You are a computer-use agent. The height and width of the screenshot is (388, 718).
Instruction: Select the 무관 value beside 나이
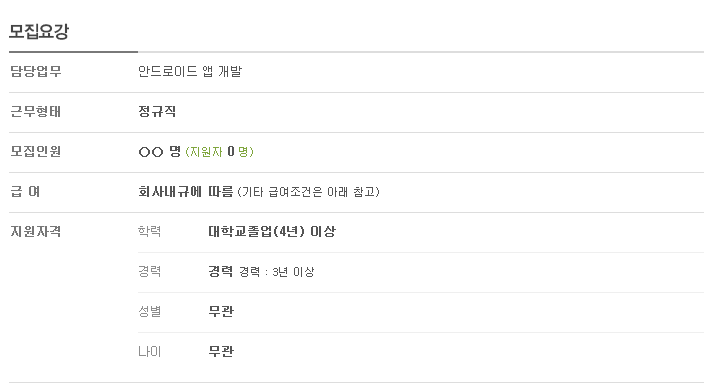221,351
